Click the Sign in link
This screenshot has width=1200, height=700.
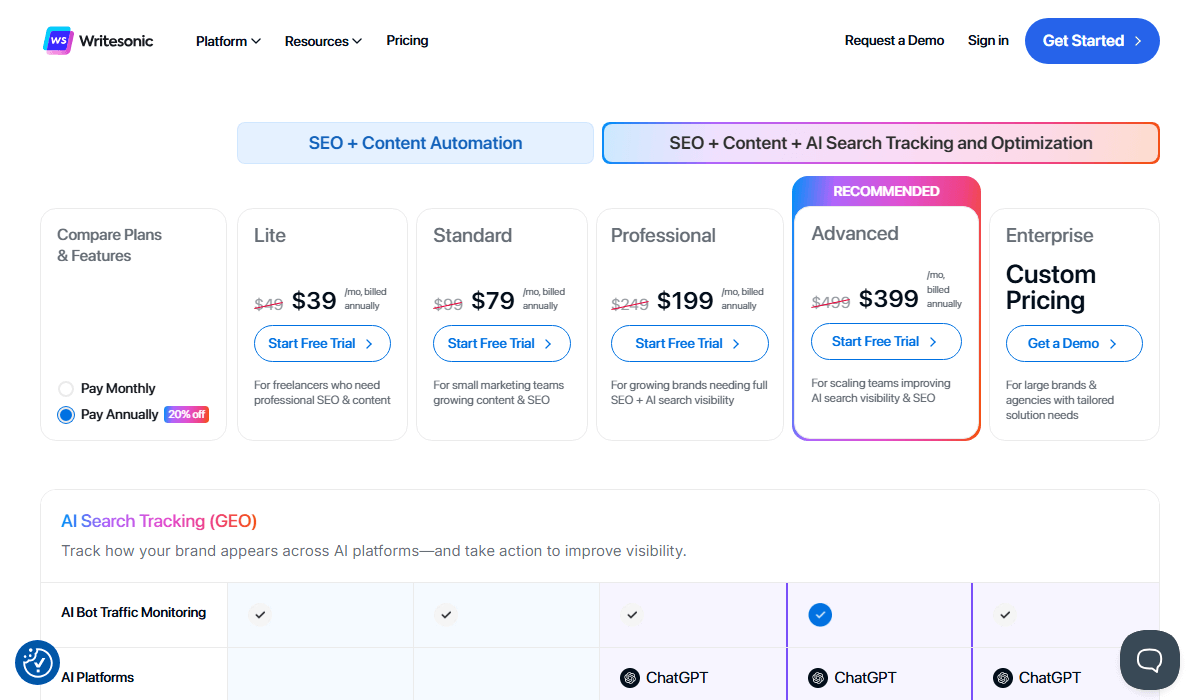(988, 41)
